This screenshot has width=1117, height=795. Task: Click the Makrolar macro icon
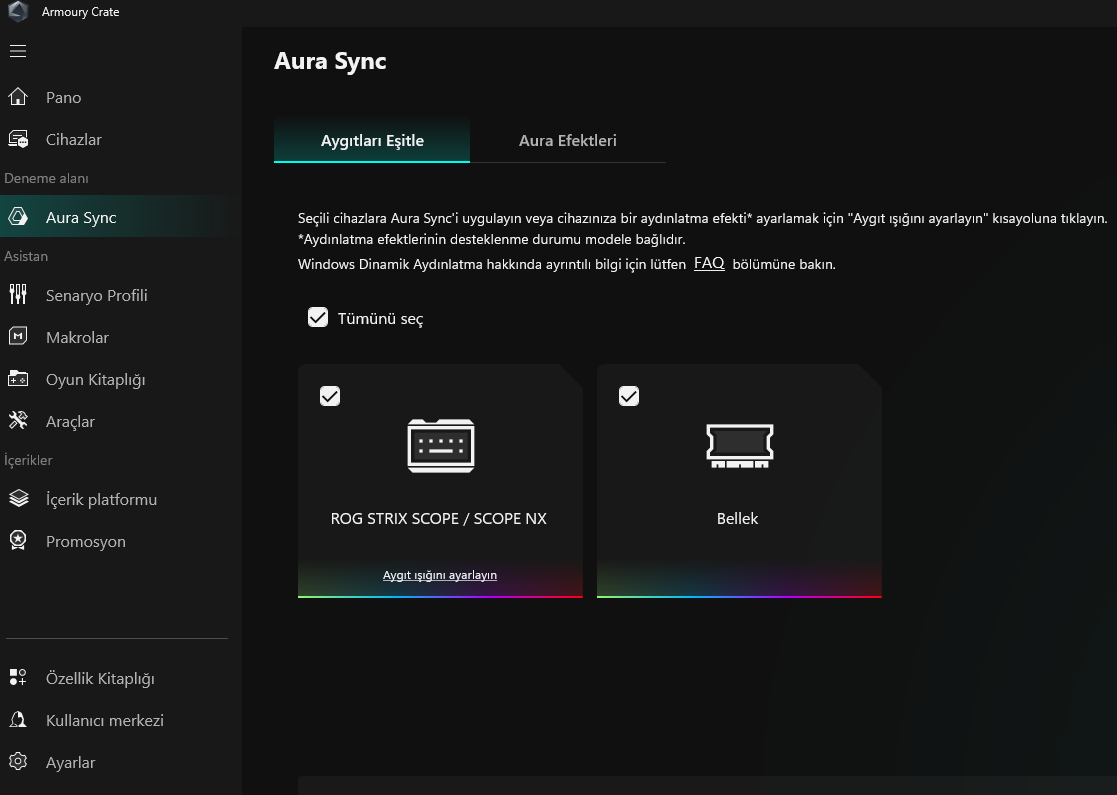coord(18,336)
